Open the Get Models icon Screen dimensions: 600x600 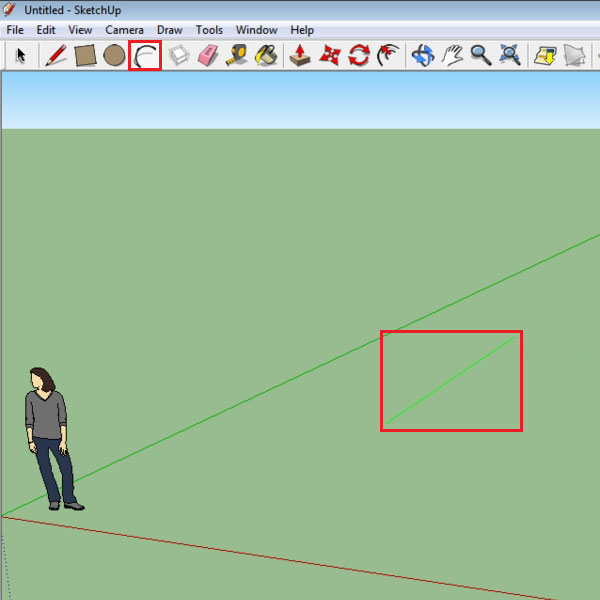coord(545,56)
